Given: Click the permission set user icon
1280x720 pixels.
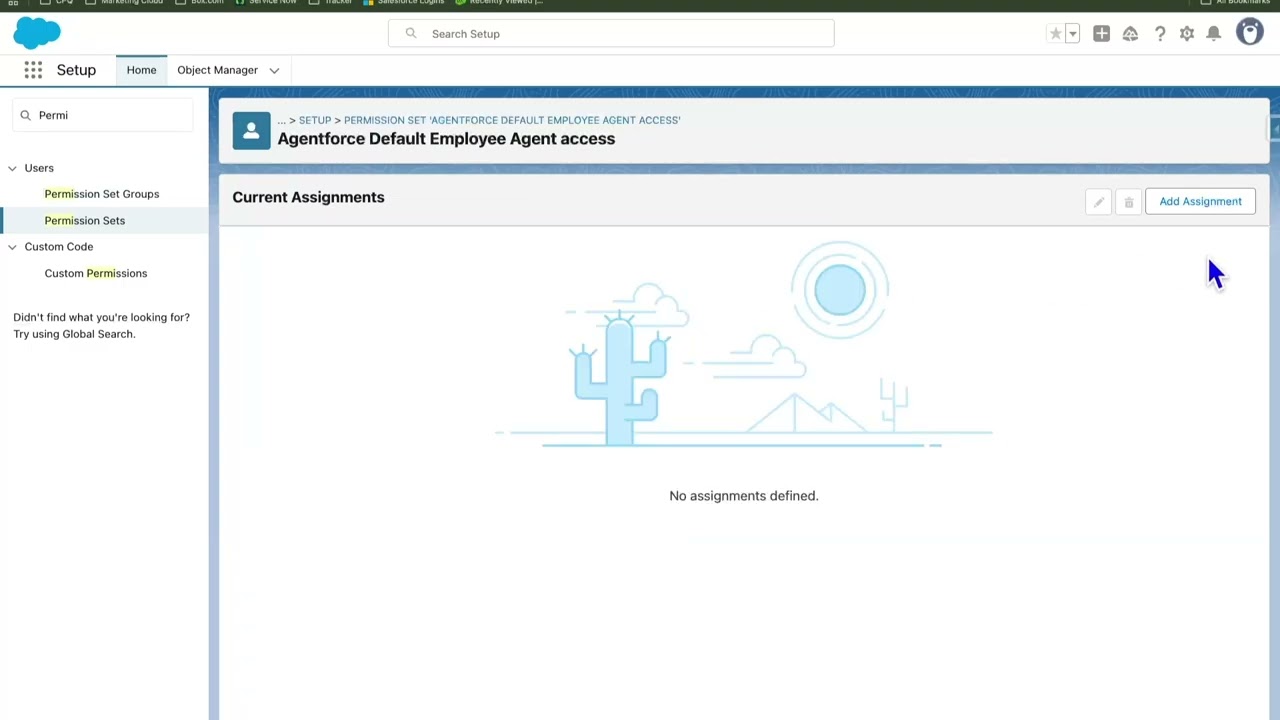Looking at the screenshot, I should point(251,130).
